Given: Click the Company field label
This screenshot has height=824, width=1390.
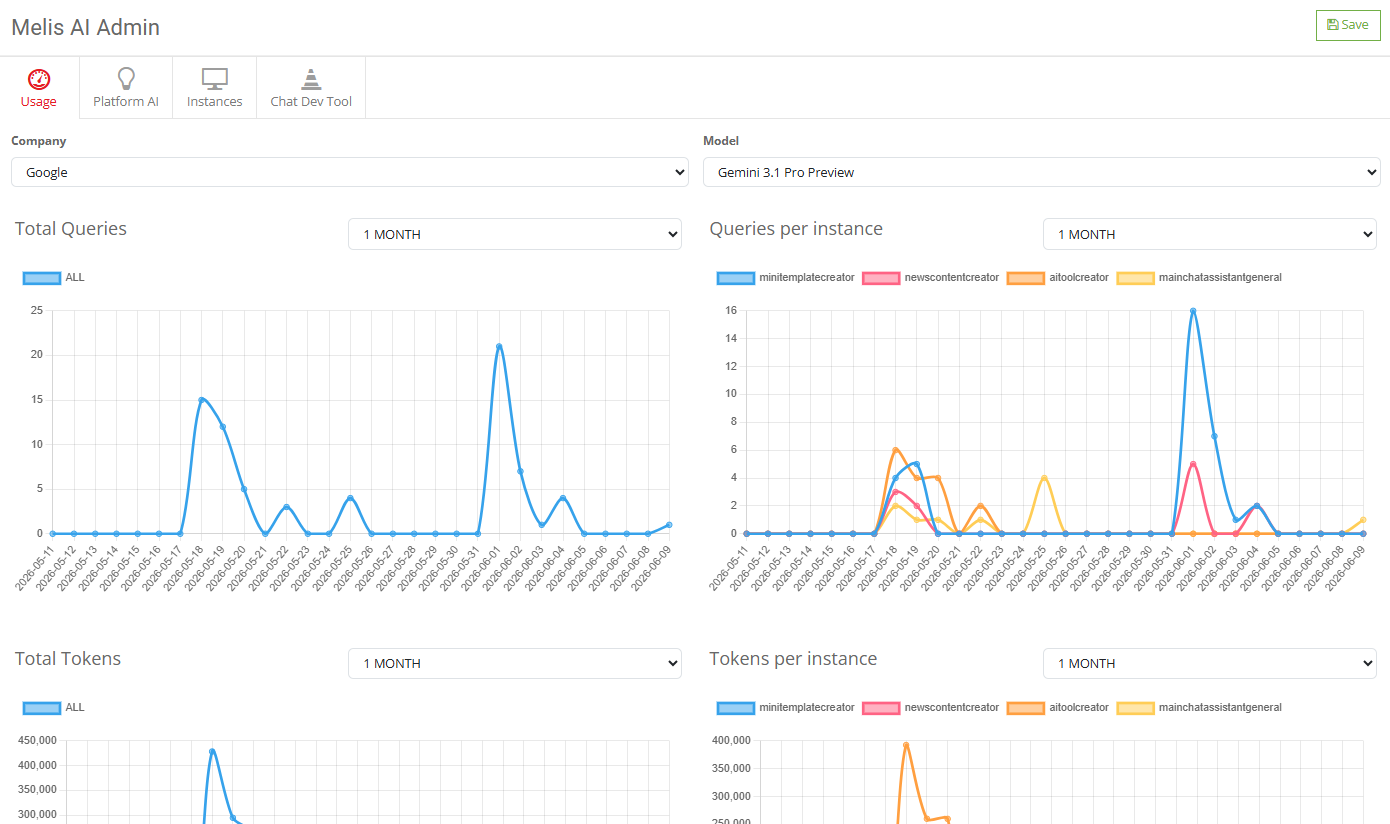Looking at the screenshot, I should pos(39,141).
